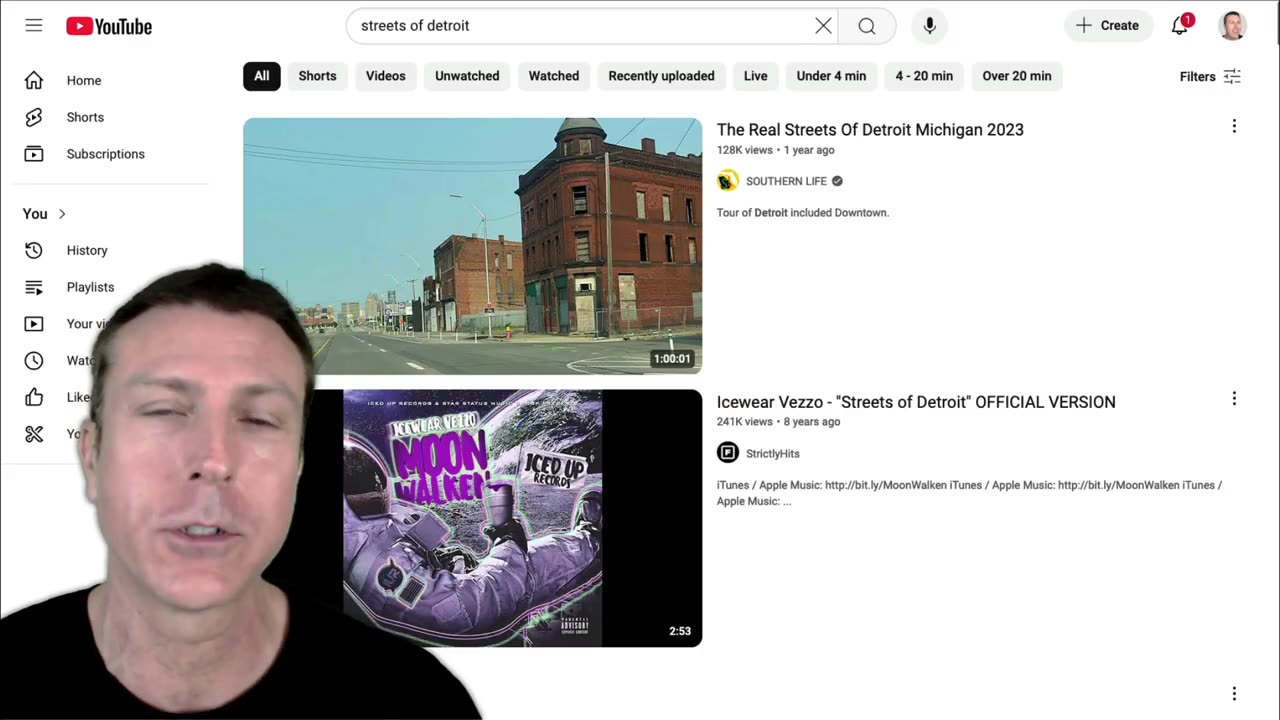The height and width of the screenshot is (720, 1280).
Task: Open more options for Real Streets video
Action: 1234,126
